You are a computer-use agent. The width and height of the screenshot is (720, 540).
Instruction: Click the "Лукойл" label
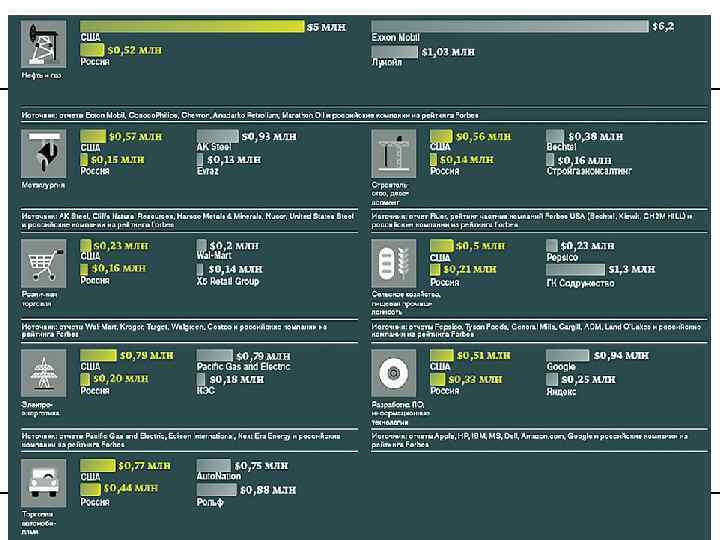[x=387, y=62]
